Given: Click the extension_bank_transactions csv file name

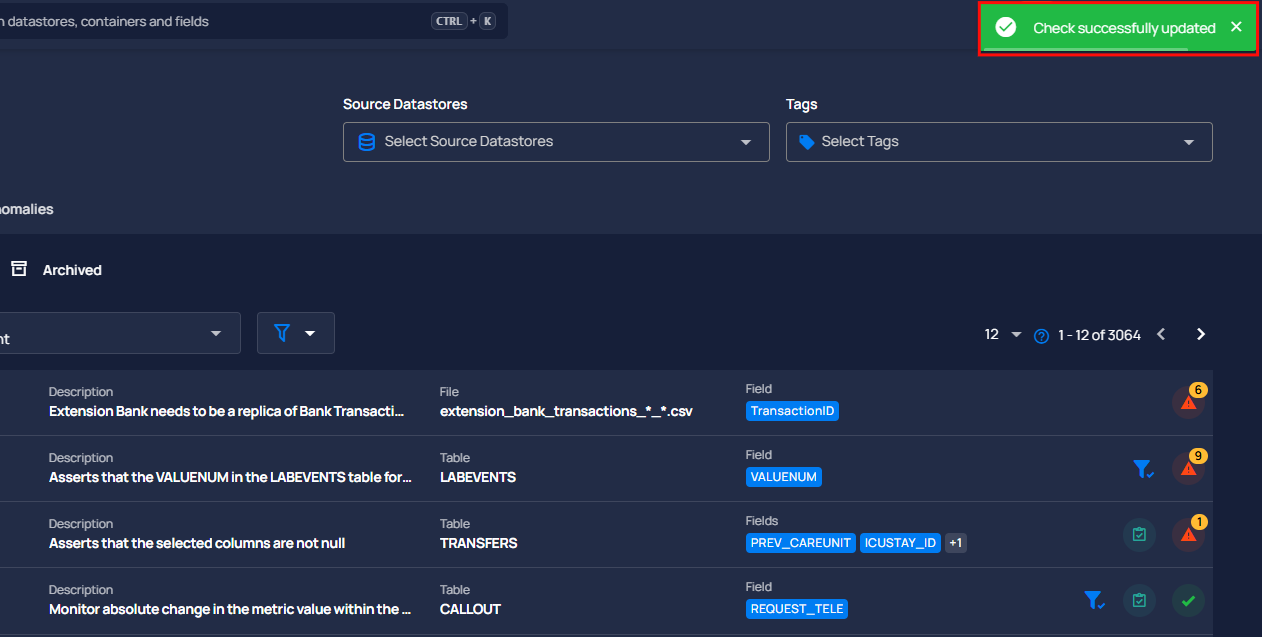Looking at the screenshot, I should coord(566,411).
